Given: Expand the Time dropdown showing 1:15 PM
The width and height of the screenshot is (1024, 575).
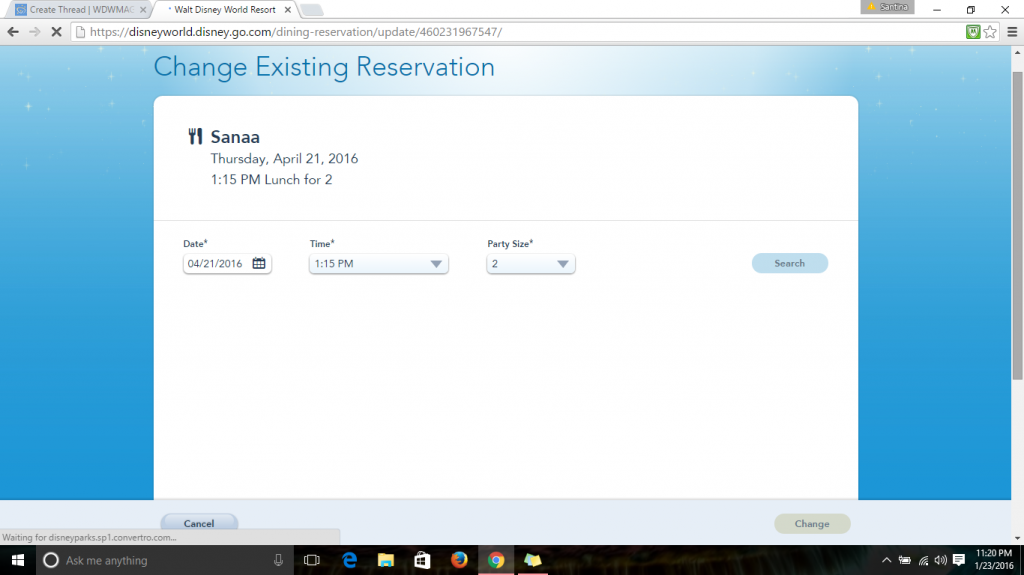Looking at the screenshot, I should point(379,264).
